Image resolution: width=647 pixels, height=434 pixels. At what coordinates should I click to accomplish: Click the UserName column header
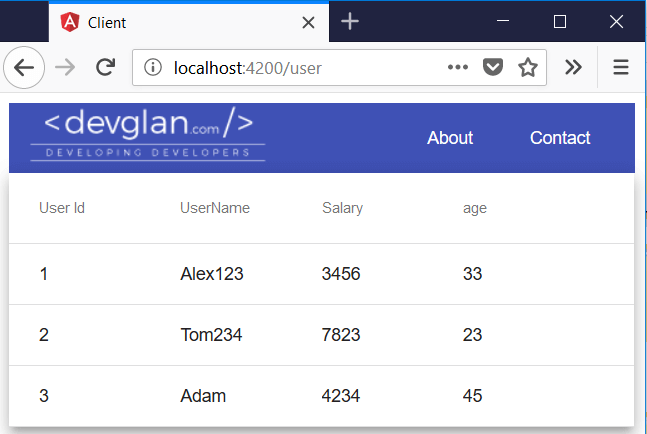click(x=215, y=208)
